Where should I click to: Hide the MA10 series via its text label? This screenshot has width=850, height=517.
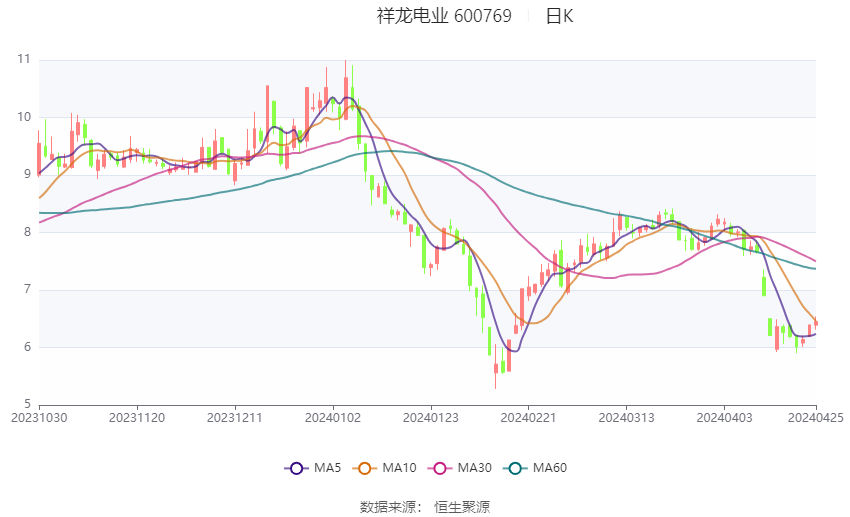pos(399,467)
